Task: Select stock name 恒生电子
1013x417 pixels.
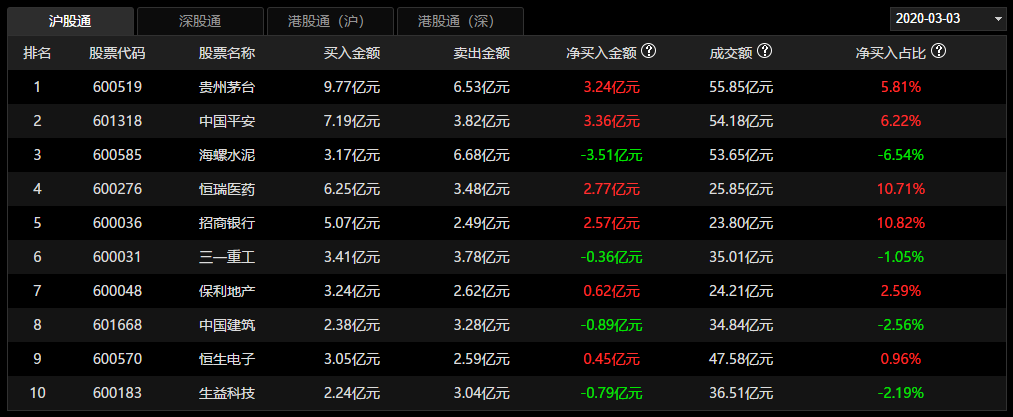Action: (227, 359)
